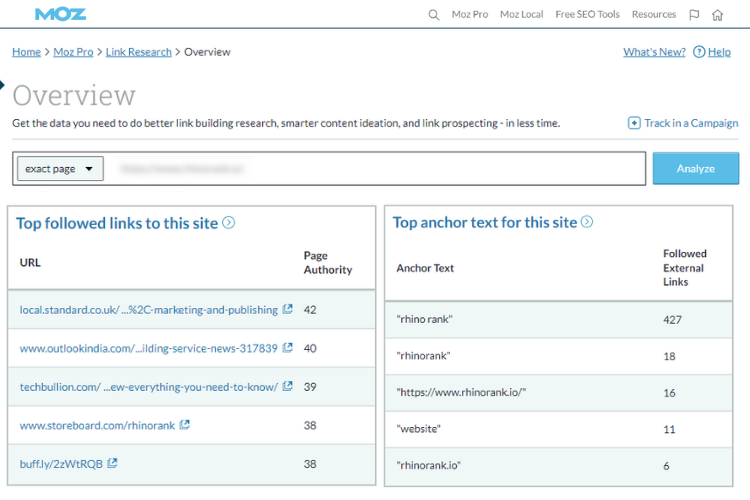Open www.storeboard.com/rhinorank link
This screenshot has width=750, height=500.
point(97,425)
